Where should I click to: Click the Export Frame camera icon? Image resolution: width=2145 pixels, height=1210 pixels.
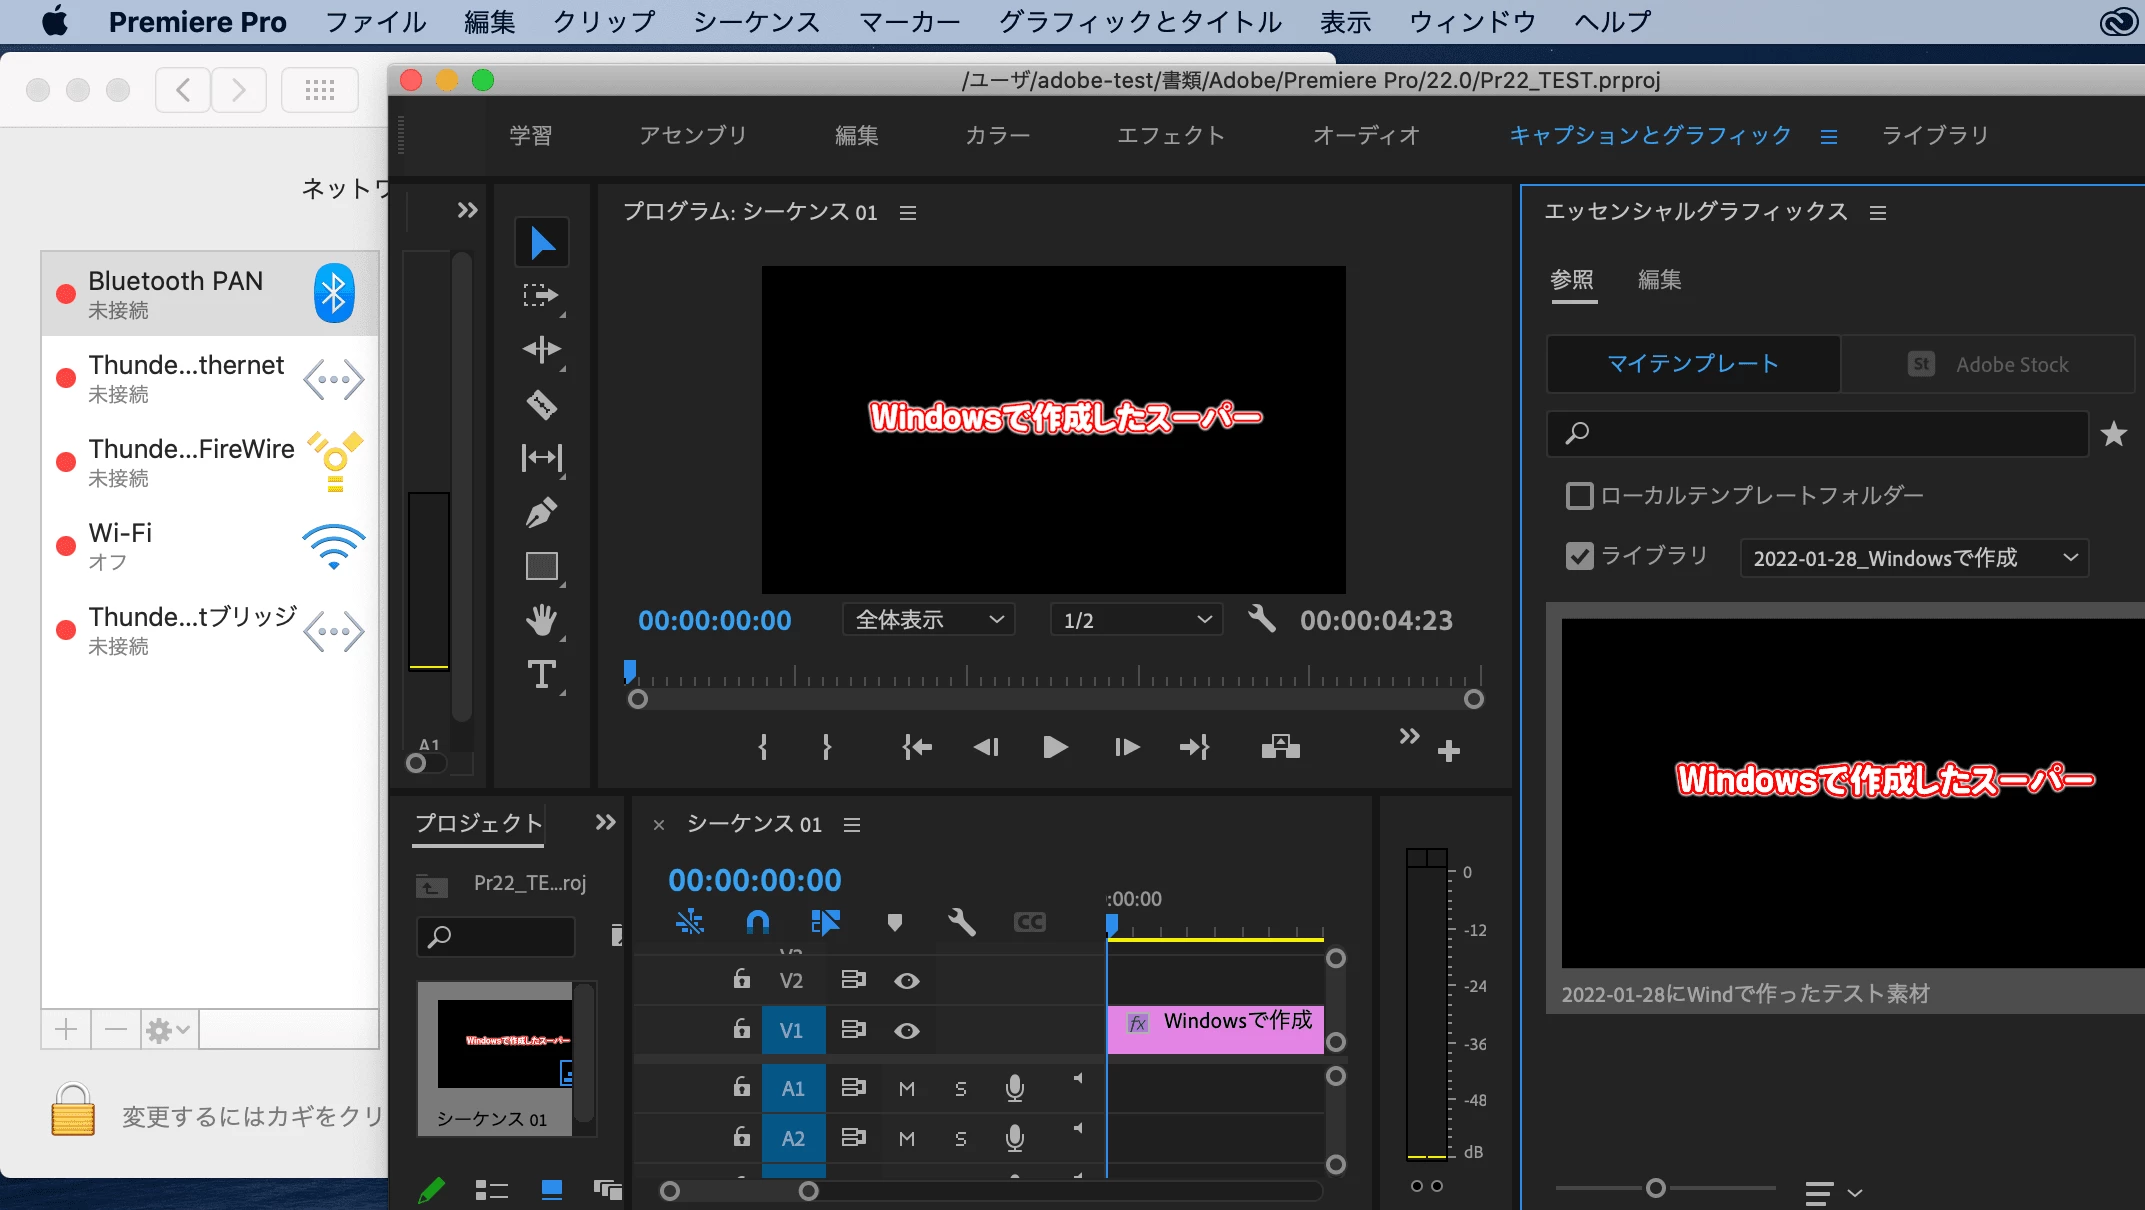pos(1280,747)
